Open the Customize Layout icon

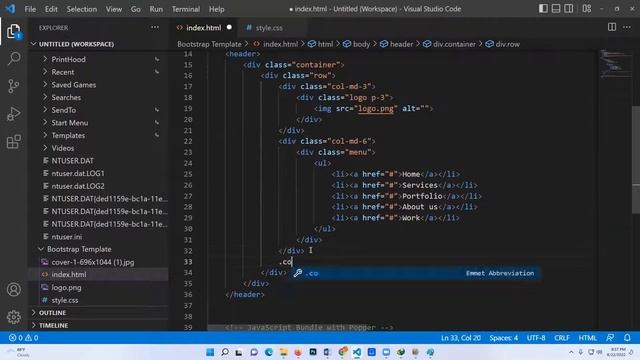(587, 9)
